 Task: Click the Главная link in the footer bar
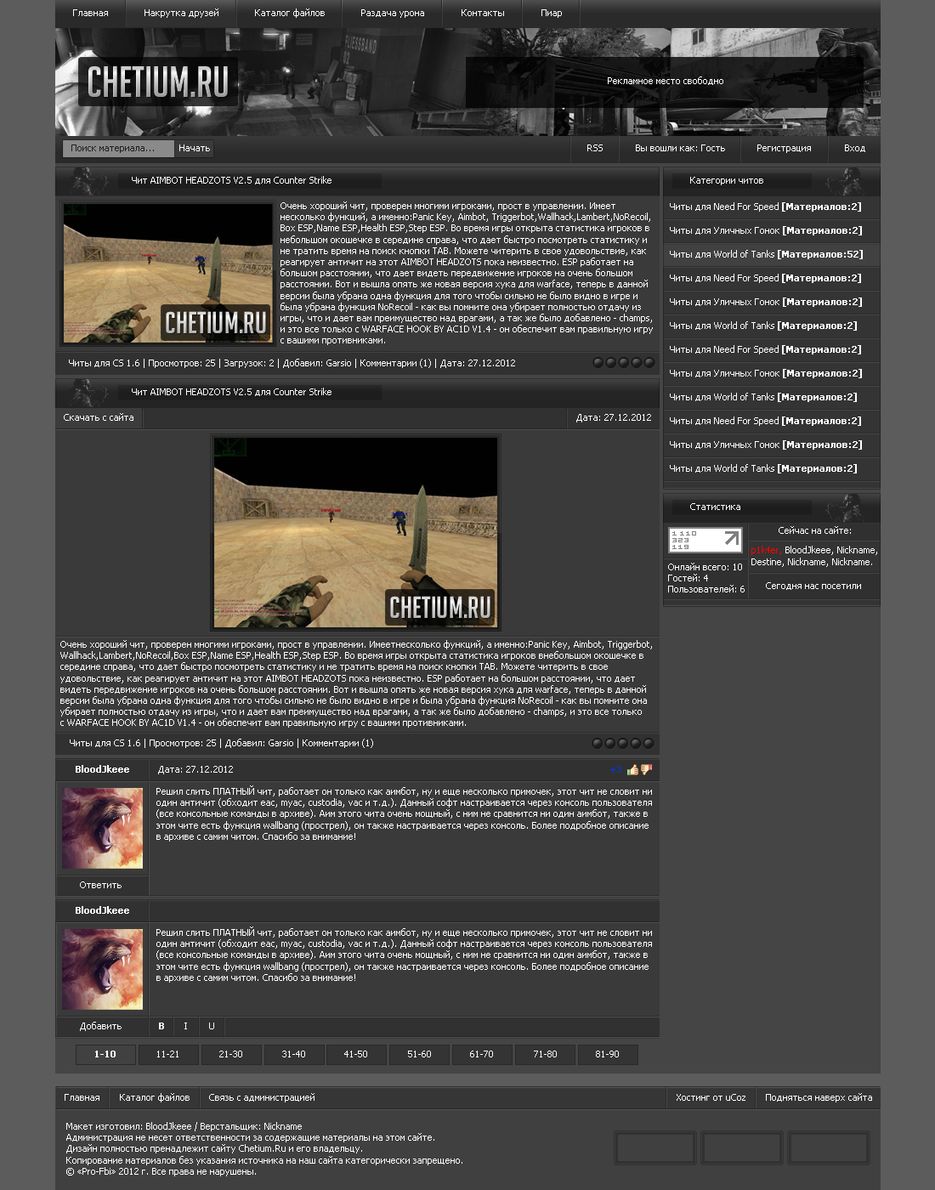click(x=82, y=1097)
